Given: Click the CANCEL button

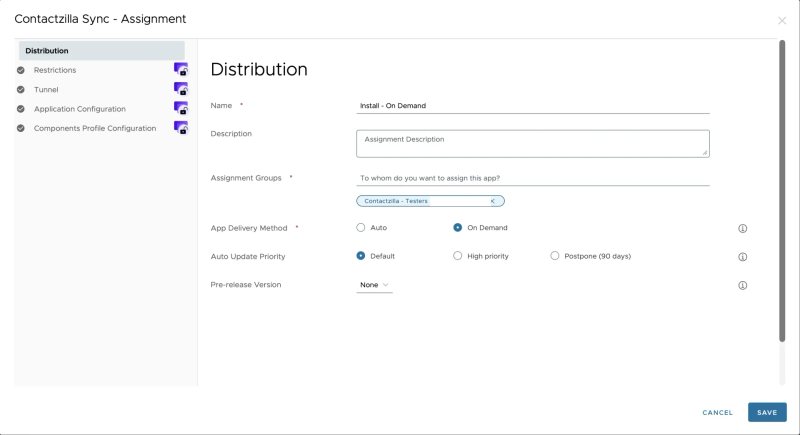Looking at the screenshot, I should pyautogui.click(x=717, y=413).
